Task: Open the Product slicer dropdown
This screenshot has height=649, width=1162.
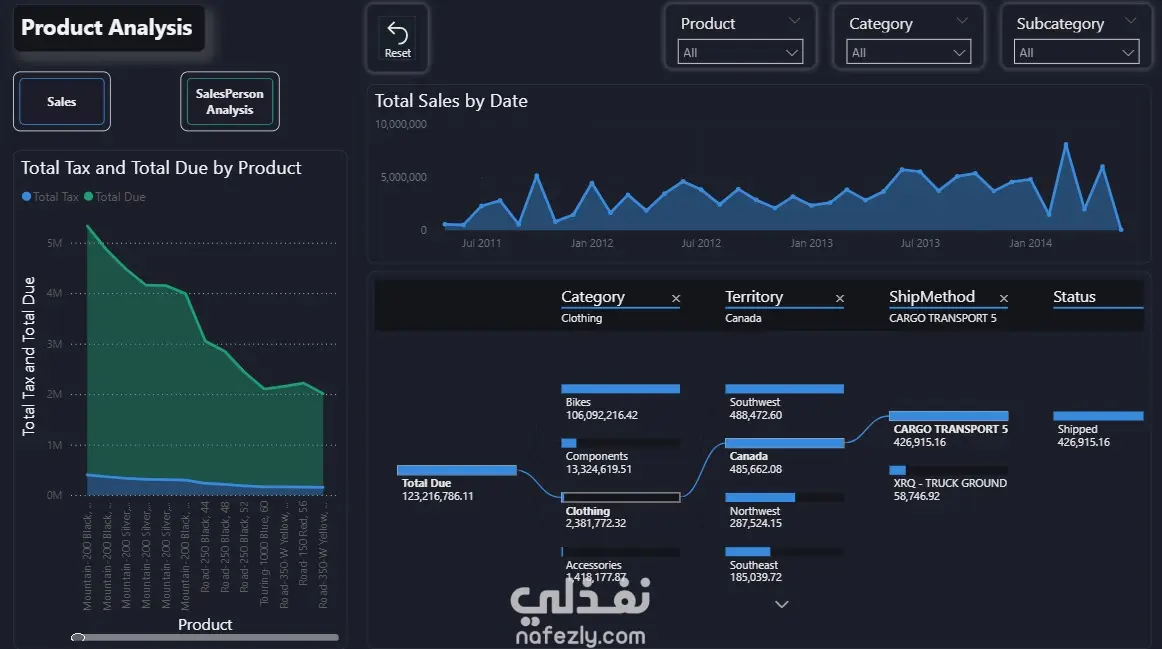Action: [x=740, y=53]
